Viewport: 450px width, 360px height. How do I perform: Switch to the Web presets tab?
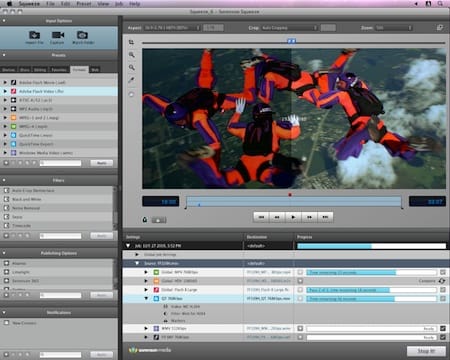click(95, 69)
